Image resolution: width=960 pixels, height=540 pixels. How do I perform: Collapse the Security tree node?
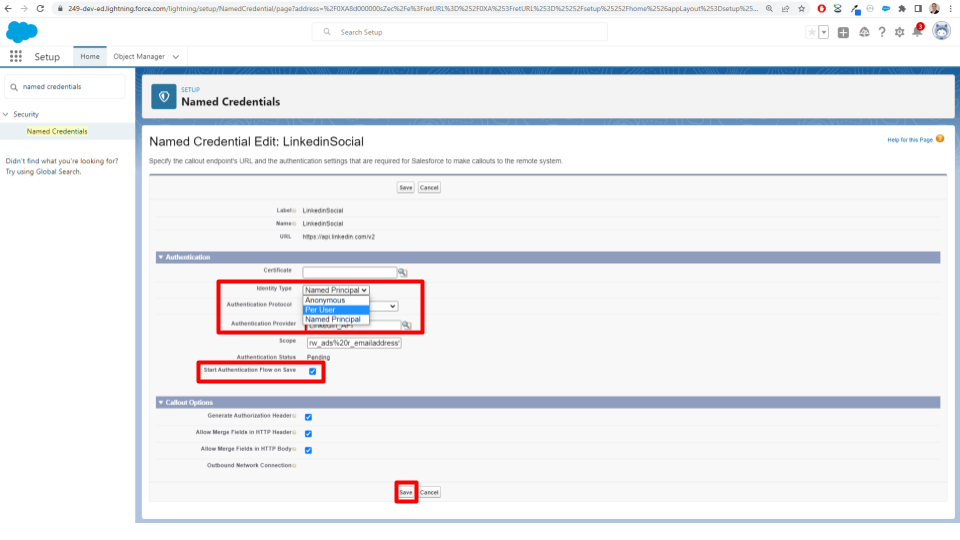tap(6, 114)
